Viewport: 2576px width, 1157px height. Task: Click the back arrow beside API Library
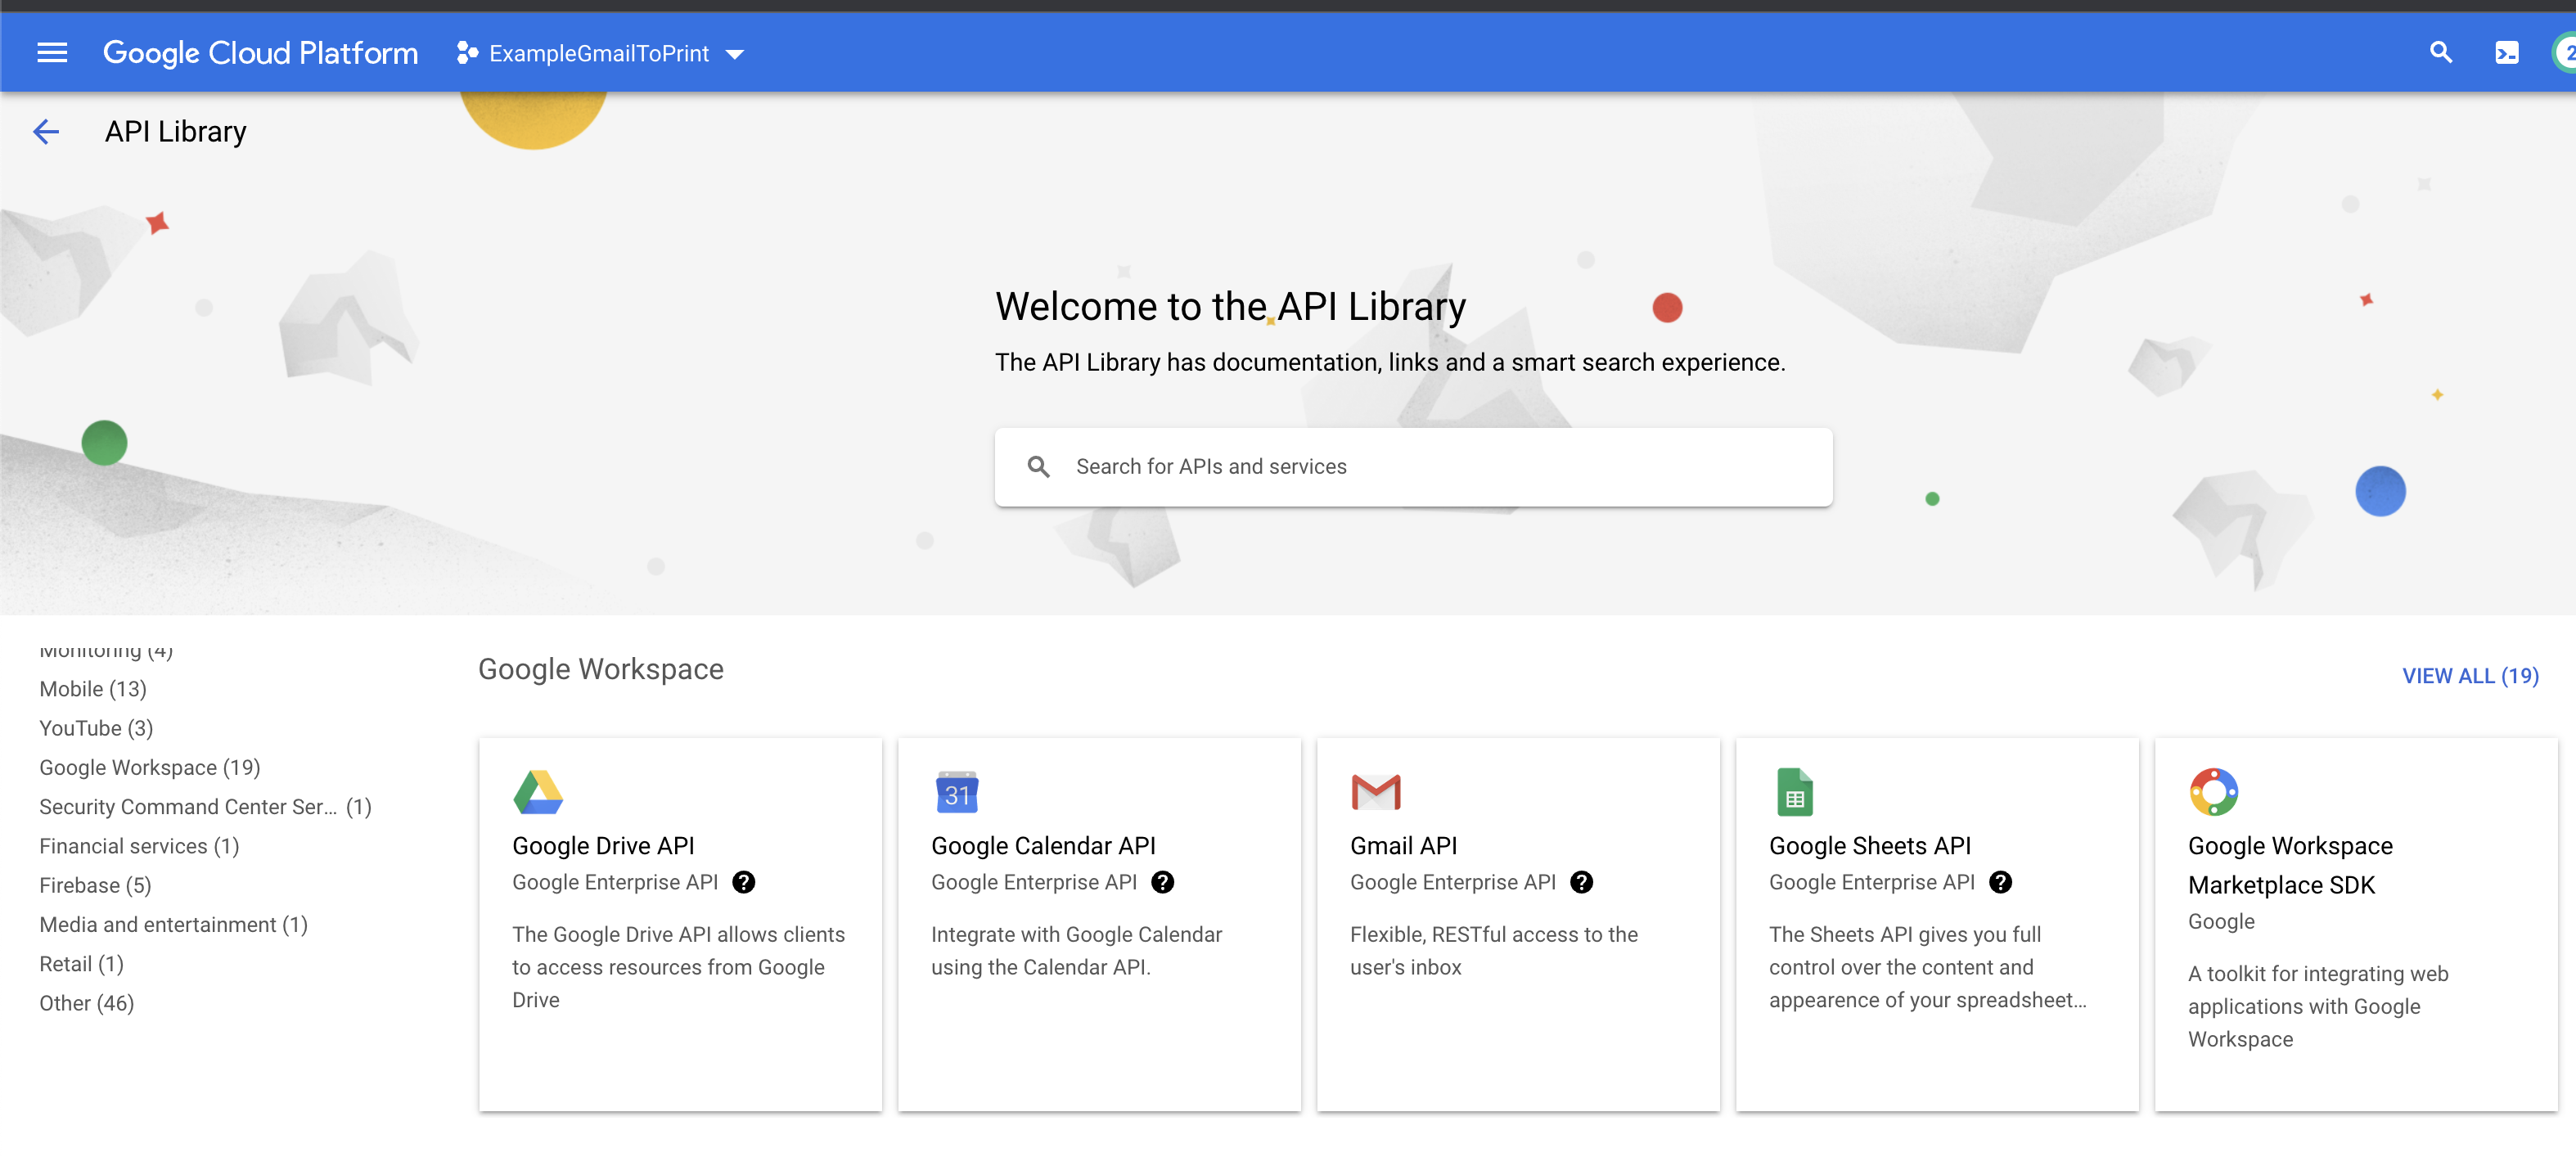pyautogui.click(x=46, y=131)
